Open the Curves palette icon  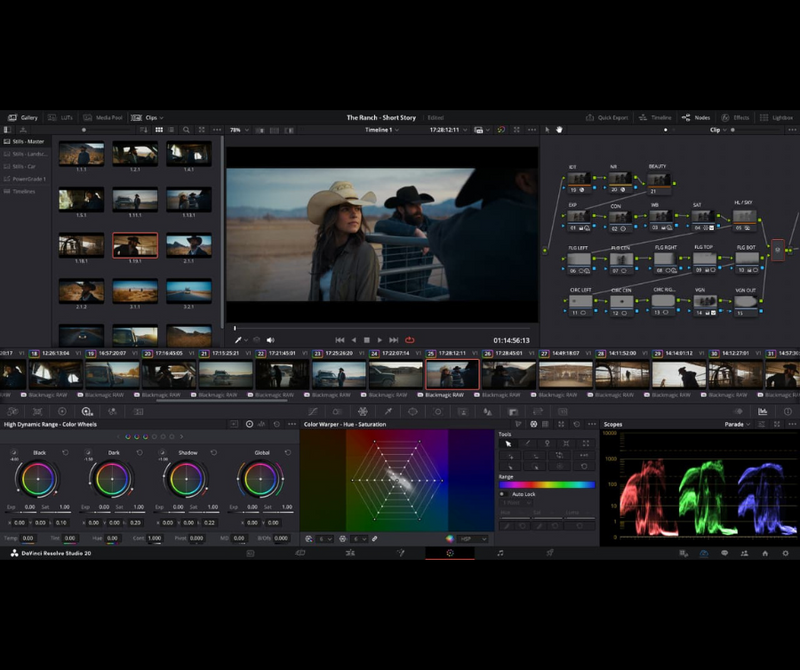click(313, 412)
